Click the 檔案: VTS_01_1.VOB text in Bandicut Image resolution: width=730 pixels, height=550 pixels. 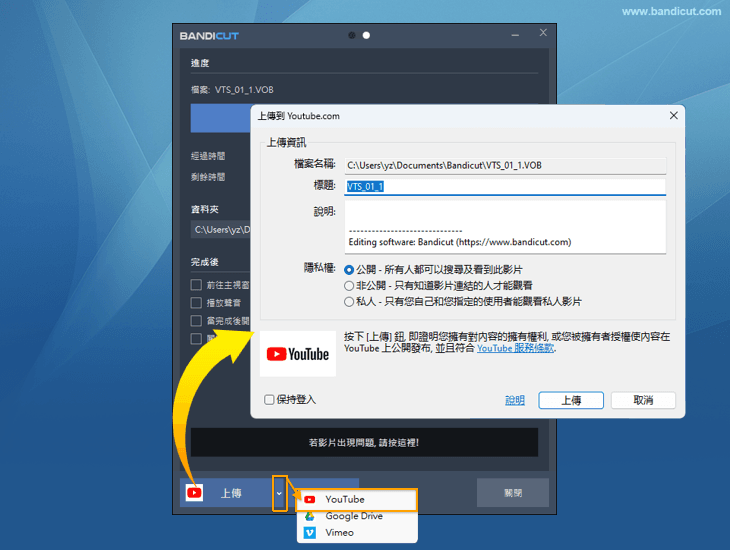[x=232, y=90]
